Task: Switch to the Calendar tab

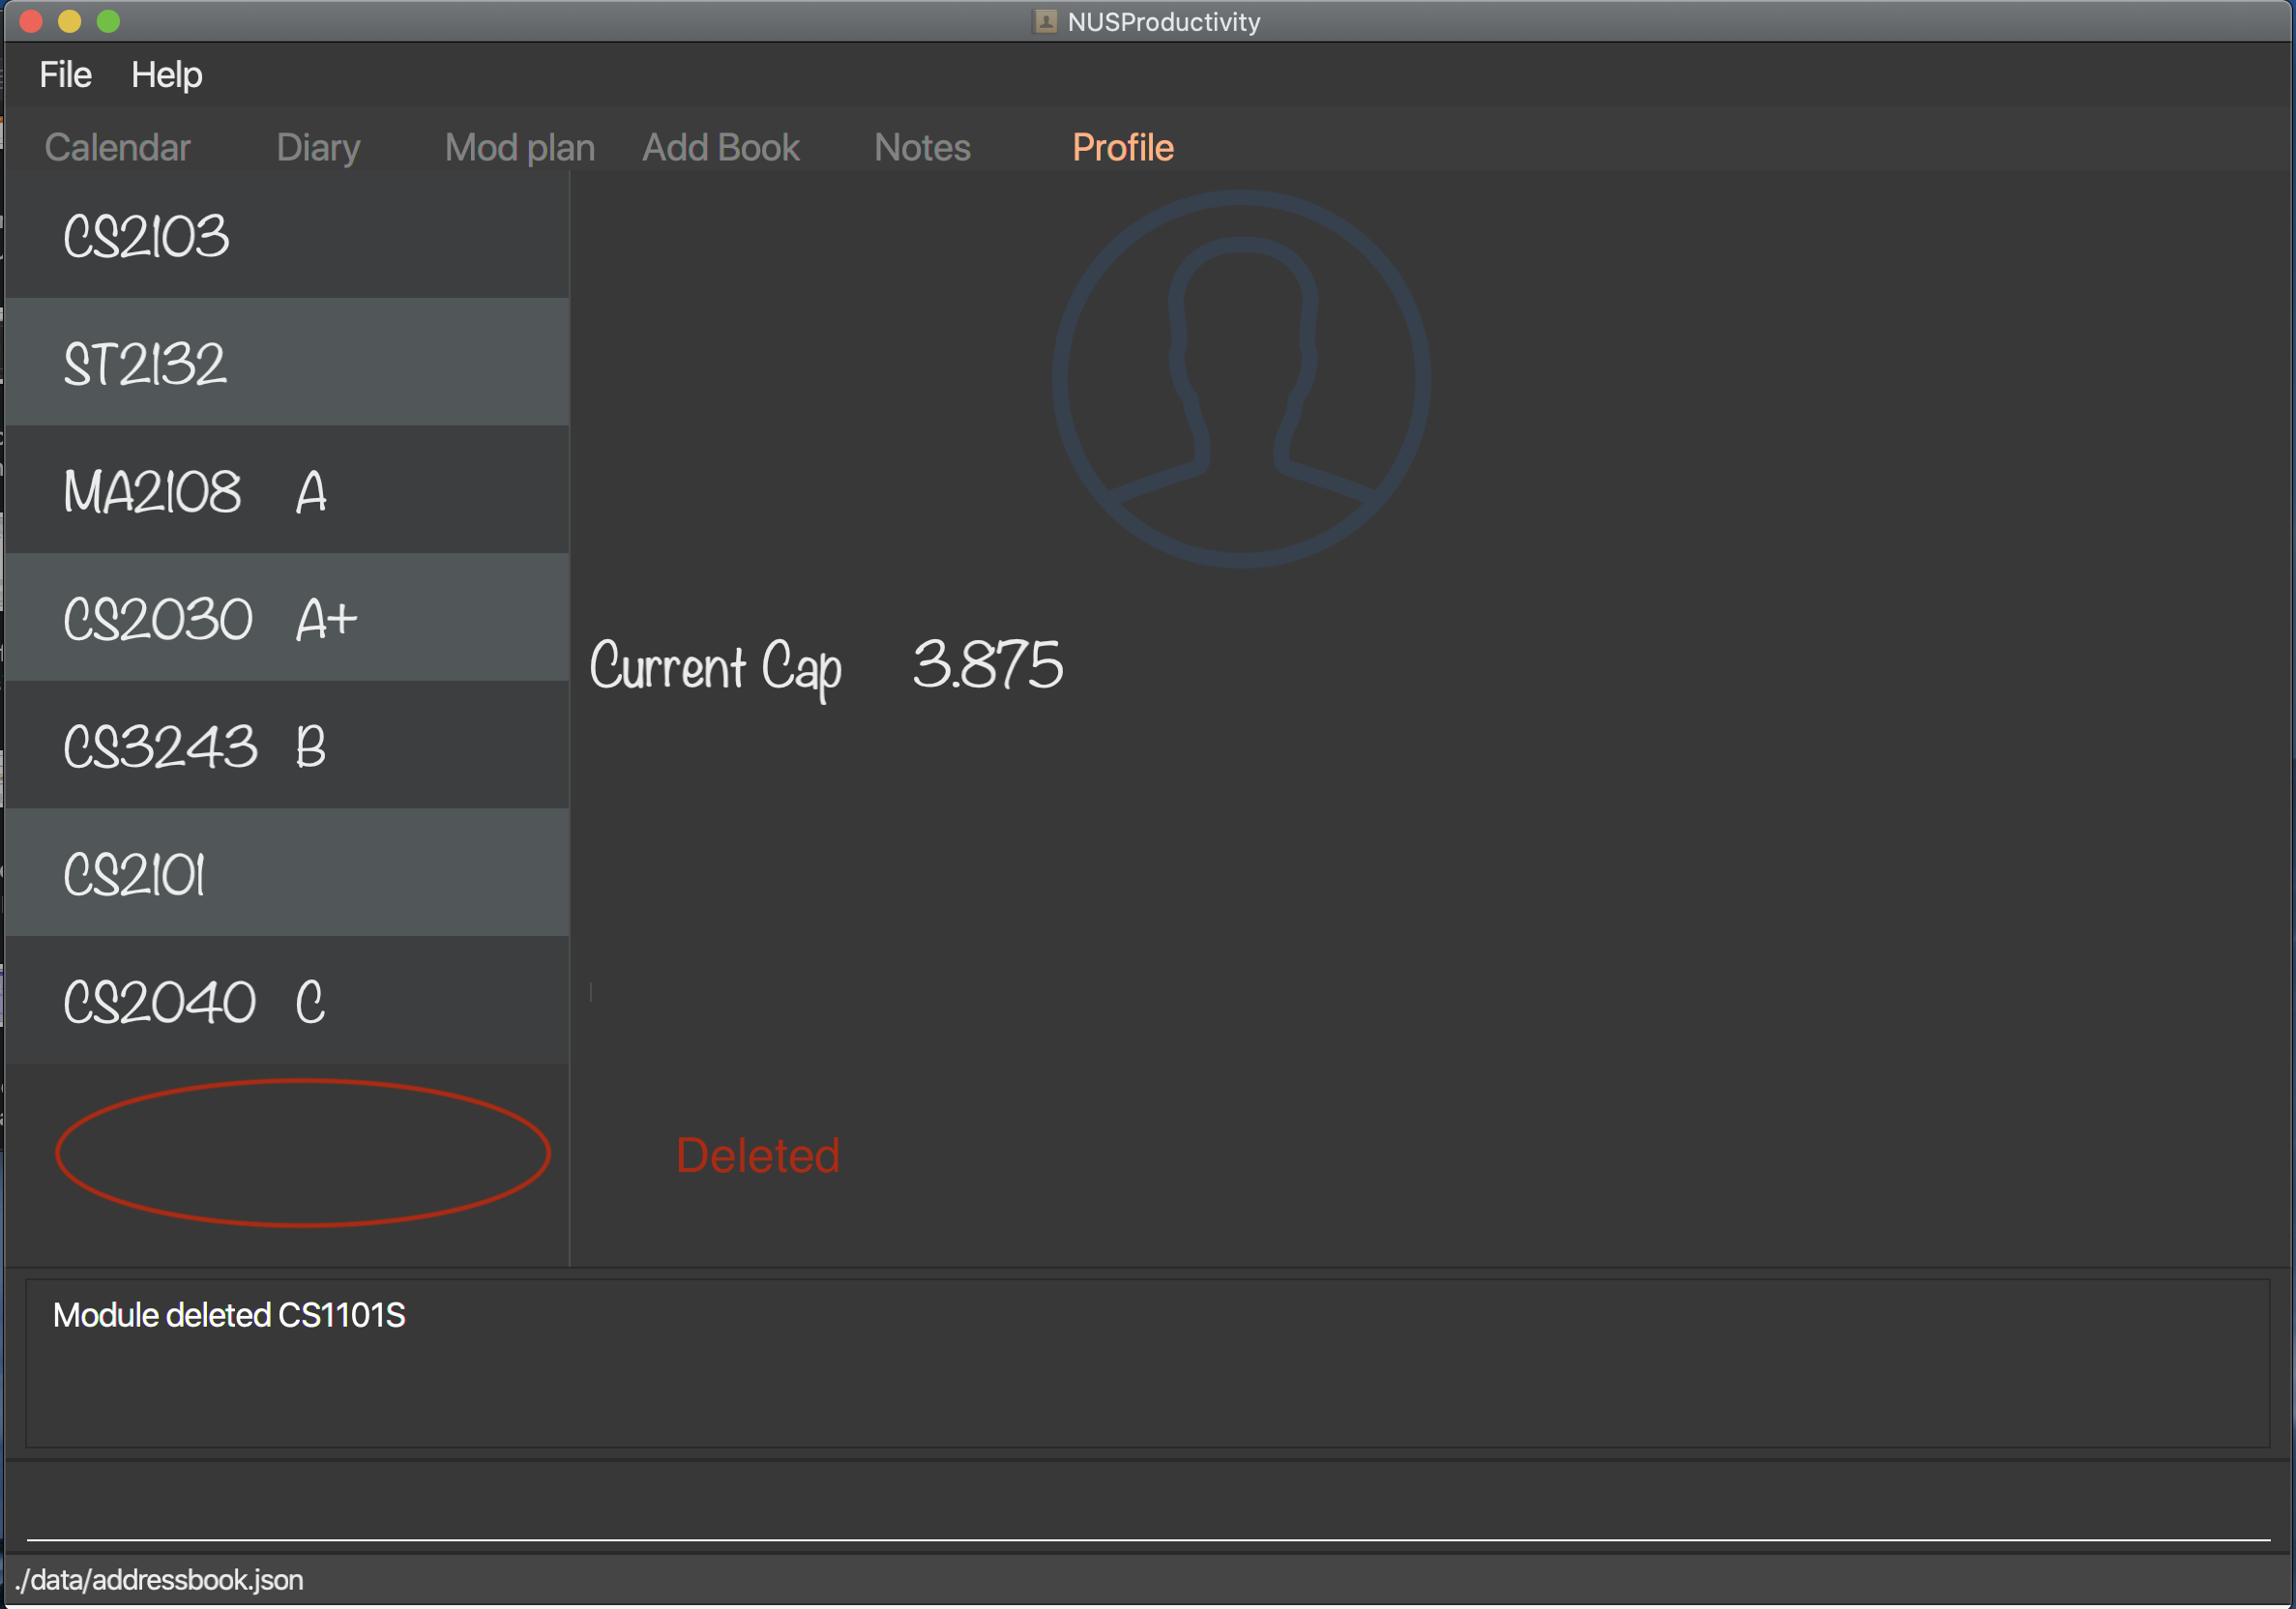Action: pyautogui.click(x=117, y=148)
